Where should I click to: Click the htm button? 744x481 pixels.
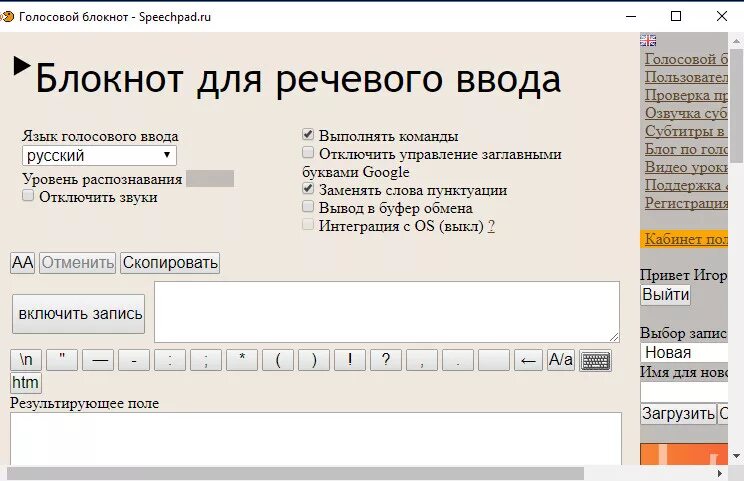pos(26,382)
